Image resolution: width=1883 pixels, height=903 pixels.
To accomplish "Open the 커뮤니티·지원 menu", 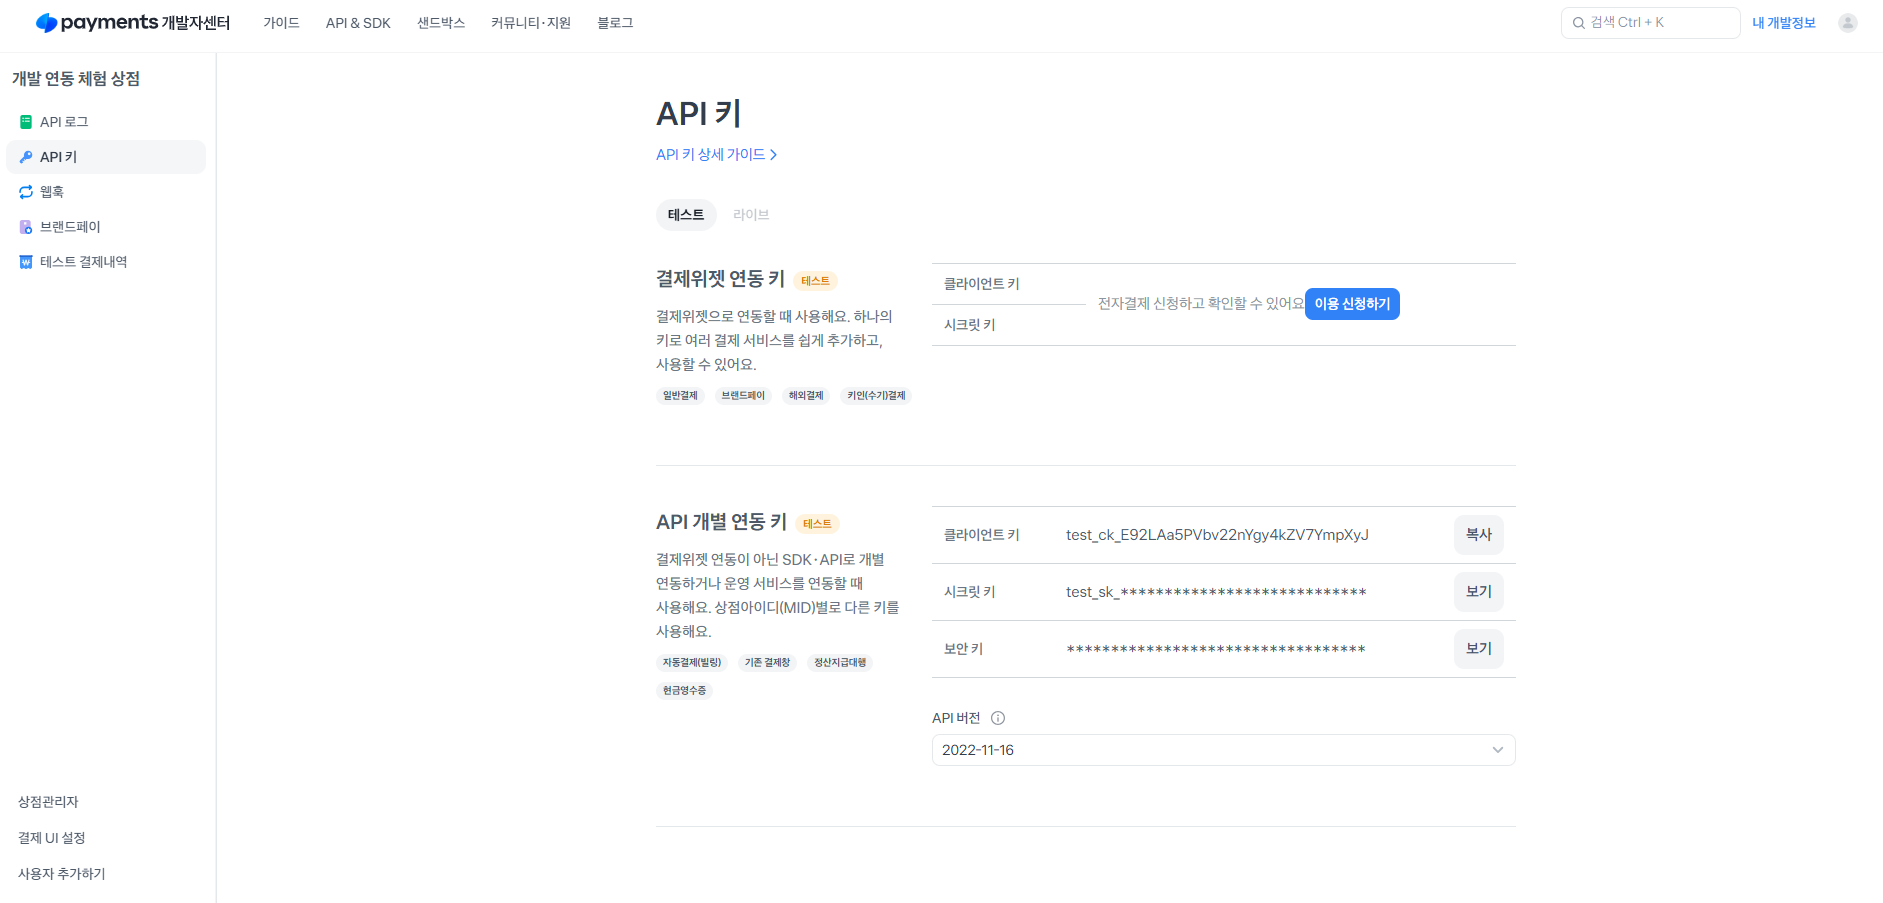I will point(531,23).
